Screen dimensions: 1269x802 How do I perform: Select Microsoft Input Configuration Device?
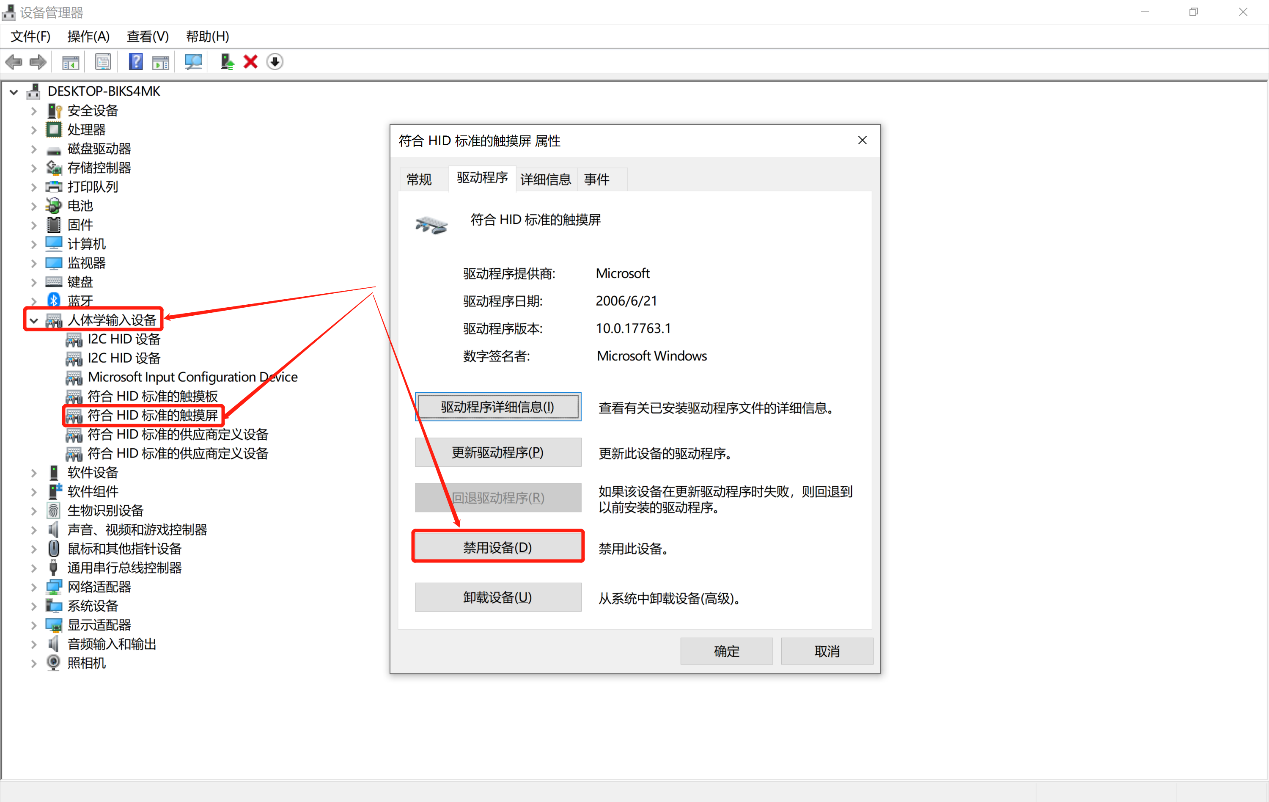click(192, 377)
